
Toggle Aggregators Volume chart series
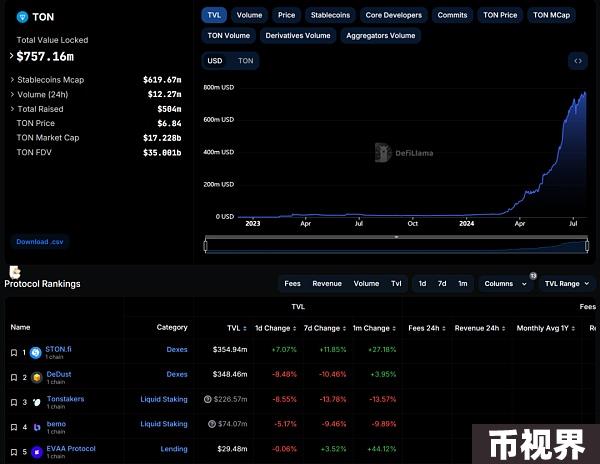click(381, 36)
